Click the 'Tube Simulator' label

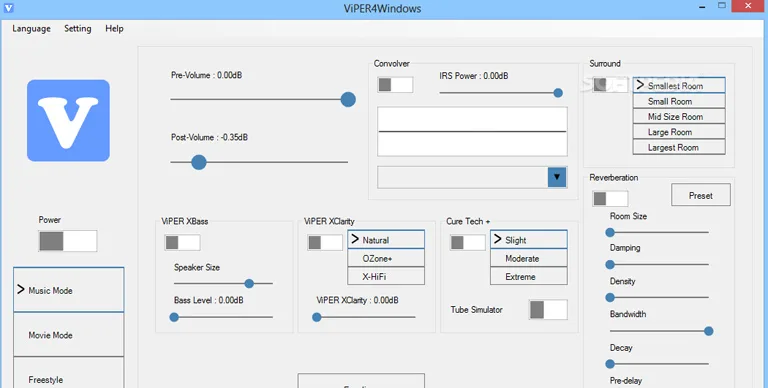tap(477, 310)
